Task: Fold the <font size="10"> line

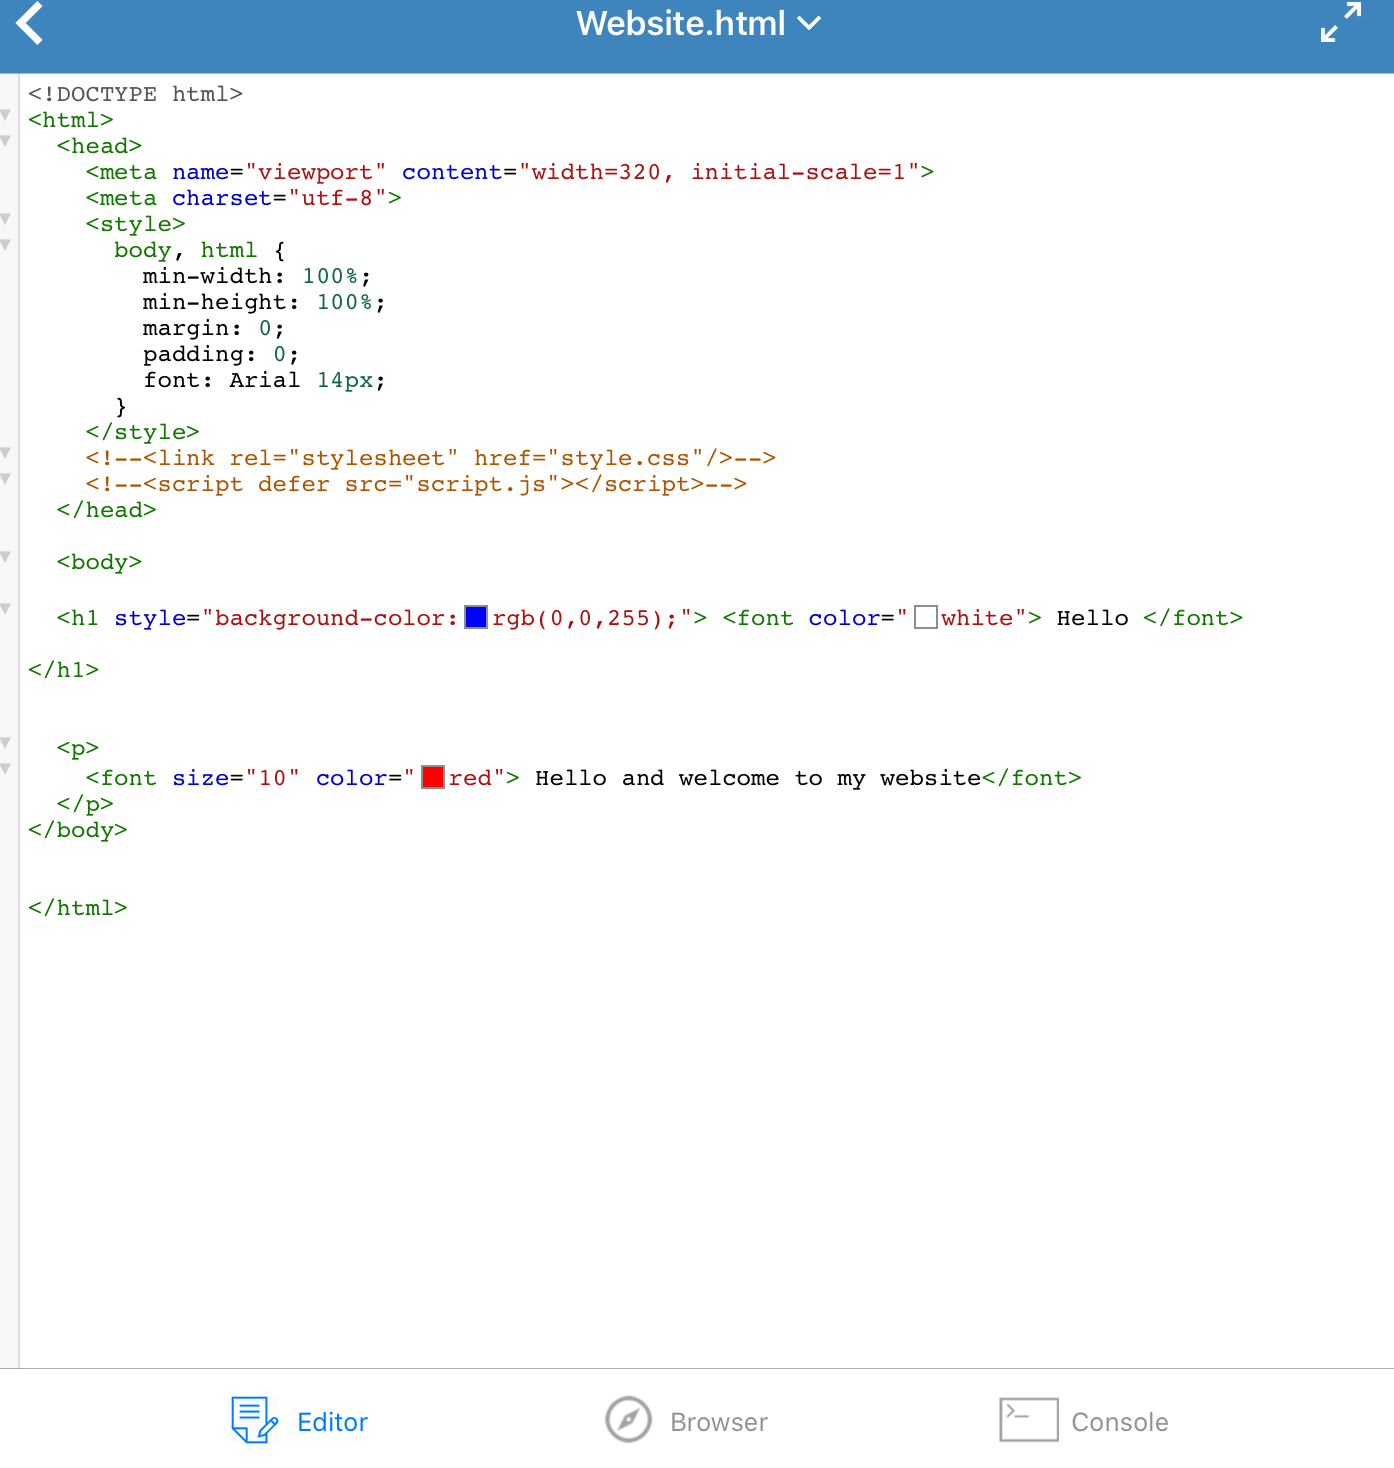Action: point(6,769)
